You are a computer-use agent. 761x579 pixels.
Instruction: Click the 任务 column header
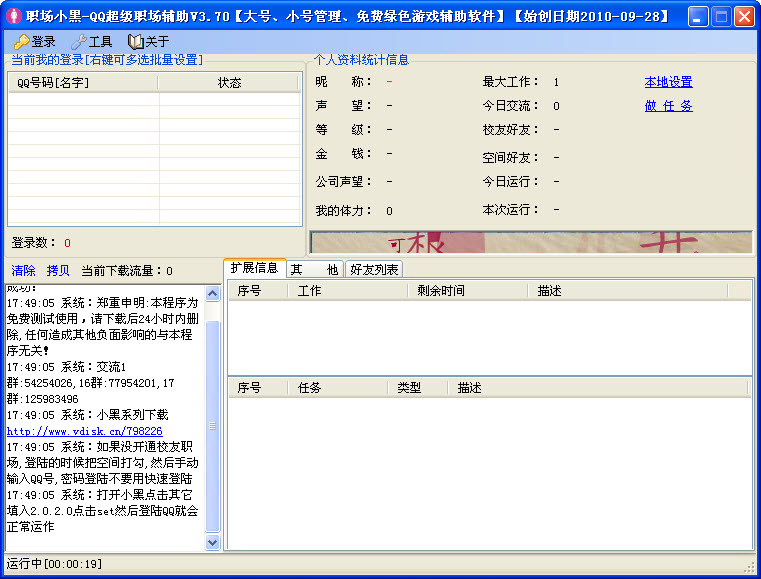pos(338,388)
